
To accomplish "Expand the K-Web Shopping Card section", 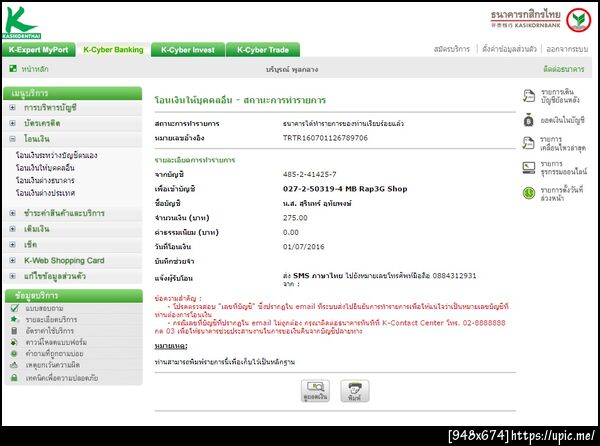I will click(12, 260).
